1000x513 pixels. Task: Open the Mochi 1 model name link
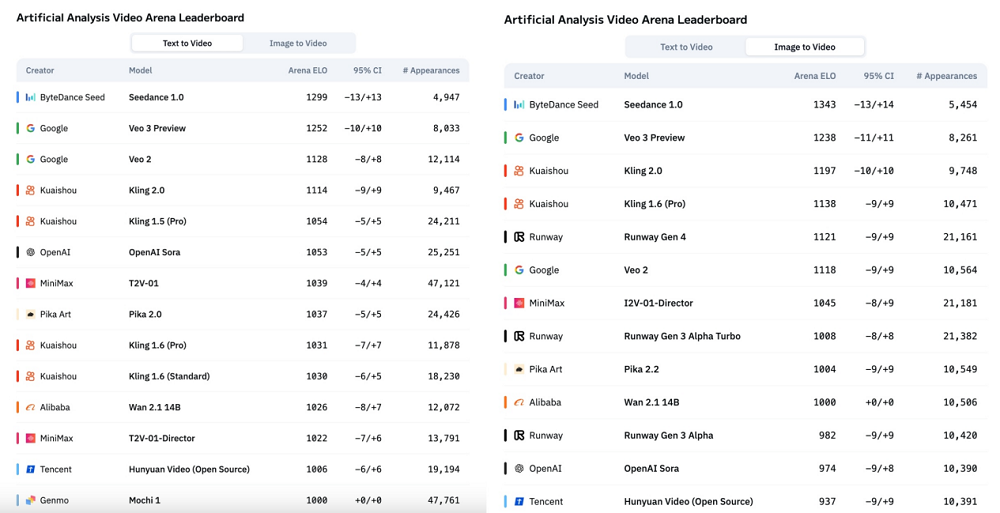pyautogui.click(x=144, y=500)
